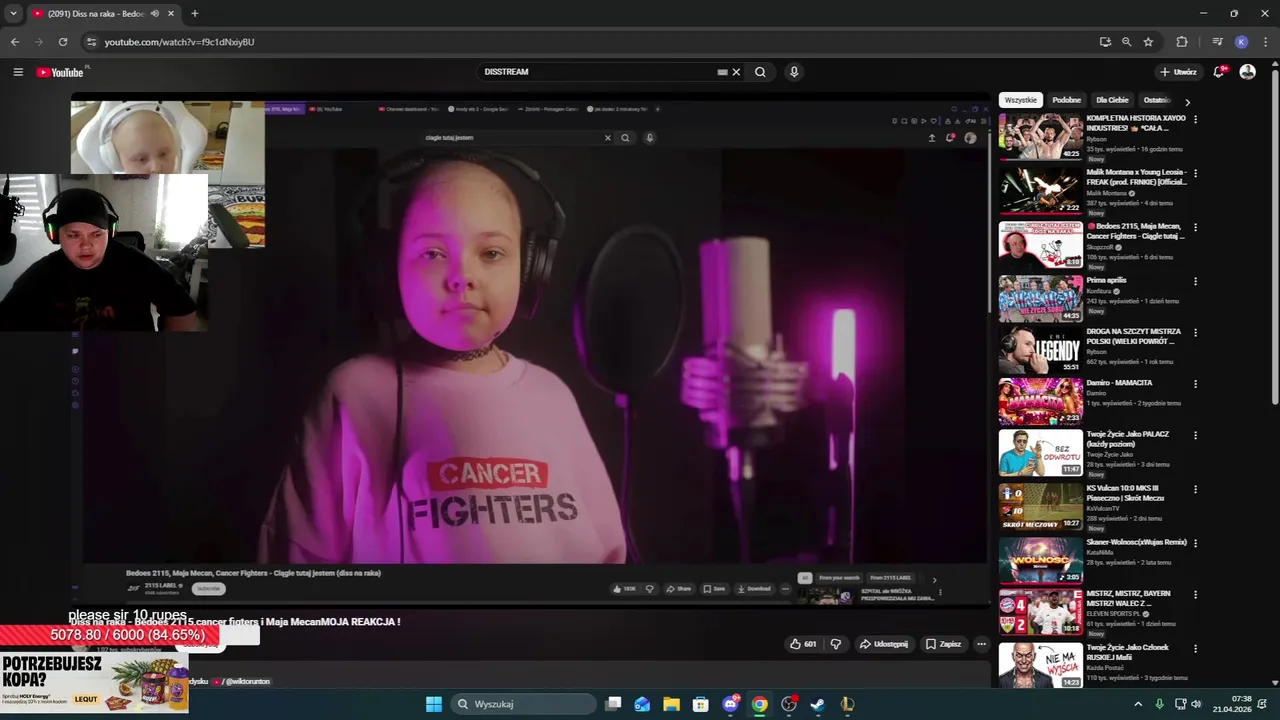Open League of Legends taskbar icon

[847, 704]
